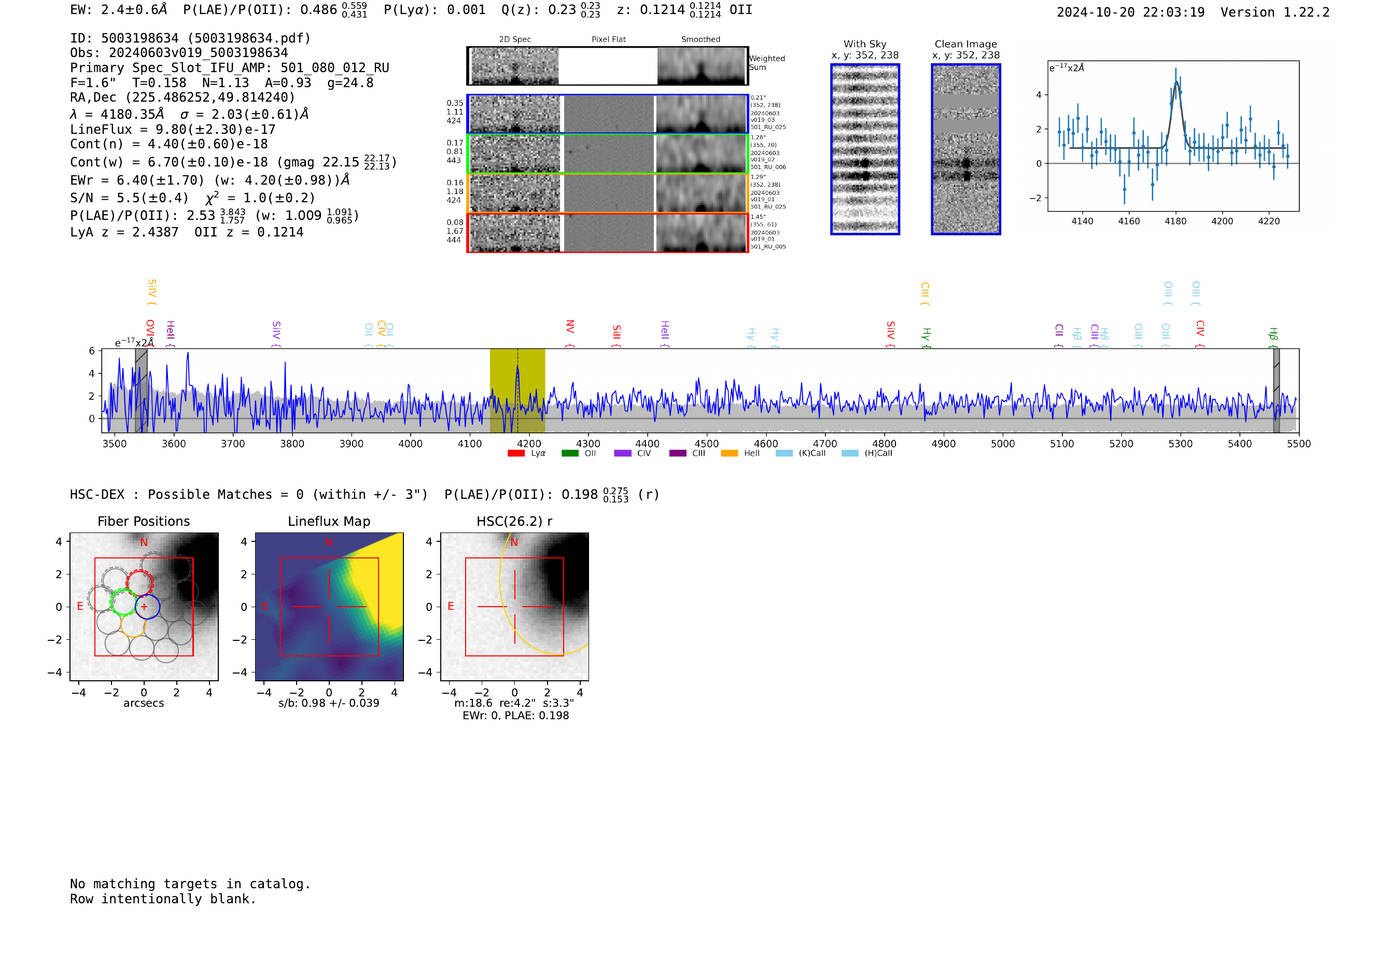Click the purple CIV legend swatch
Viewport: 1400px width, 953px height.
tap(623, 454)
